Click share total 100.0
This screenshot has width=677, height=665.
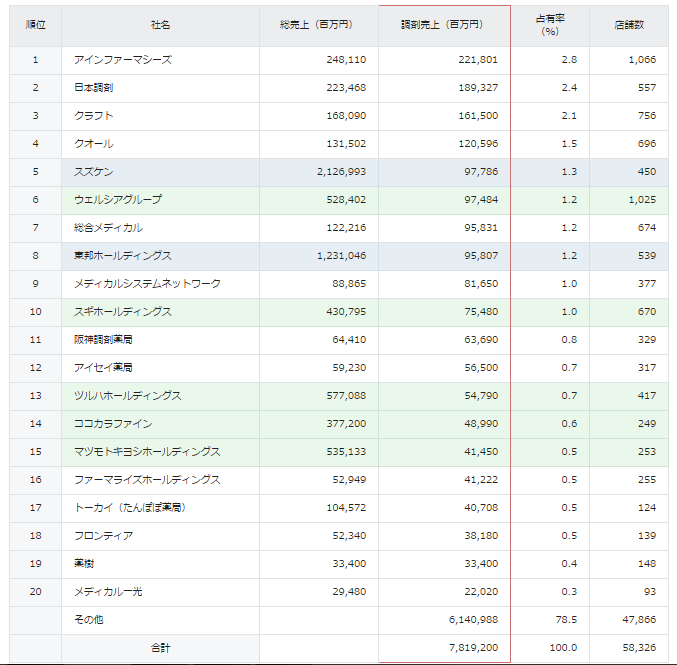(x=563, y=648)
